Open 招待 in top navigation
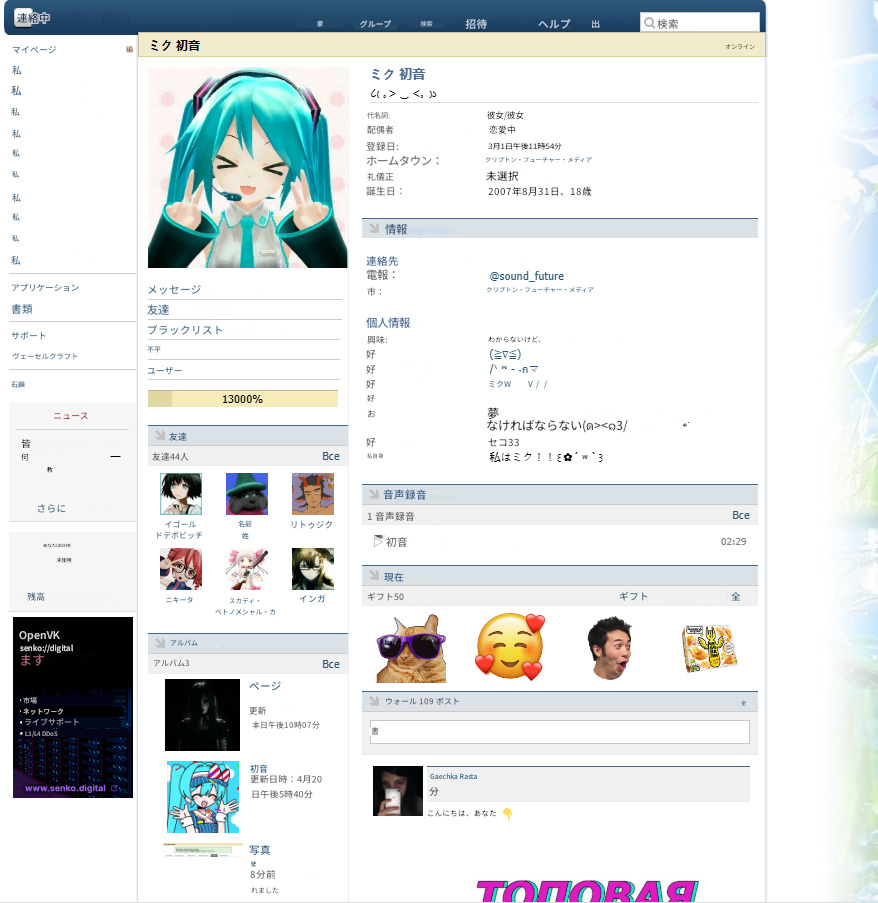 click(x=476, y=24)
